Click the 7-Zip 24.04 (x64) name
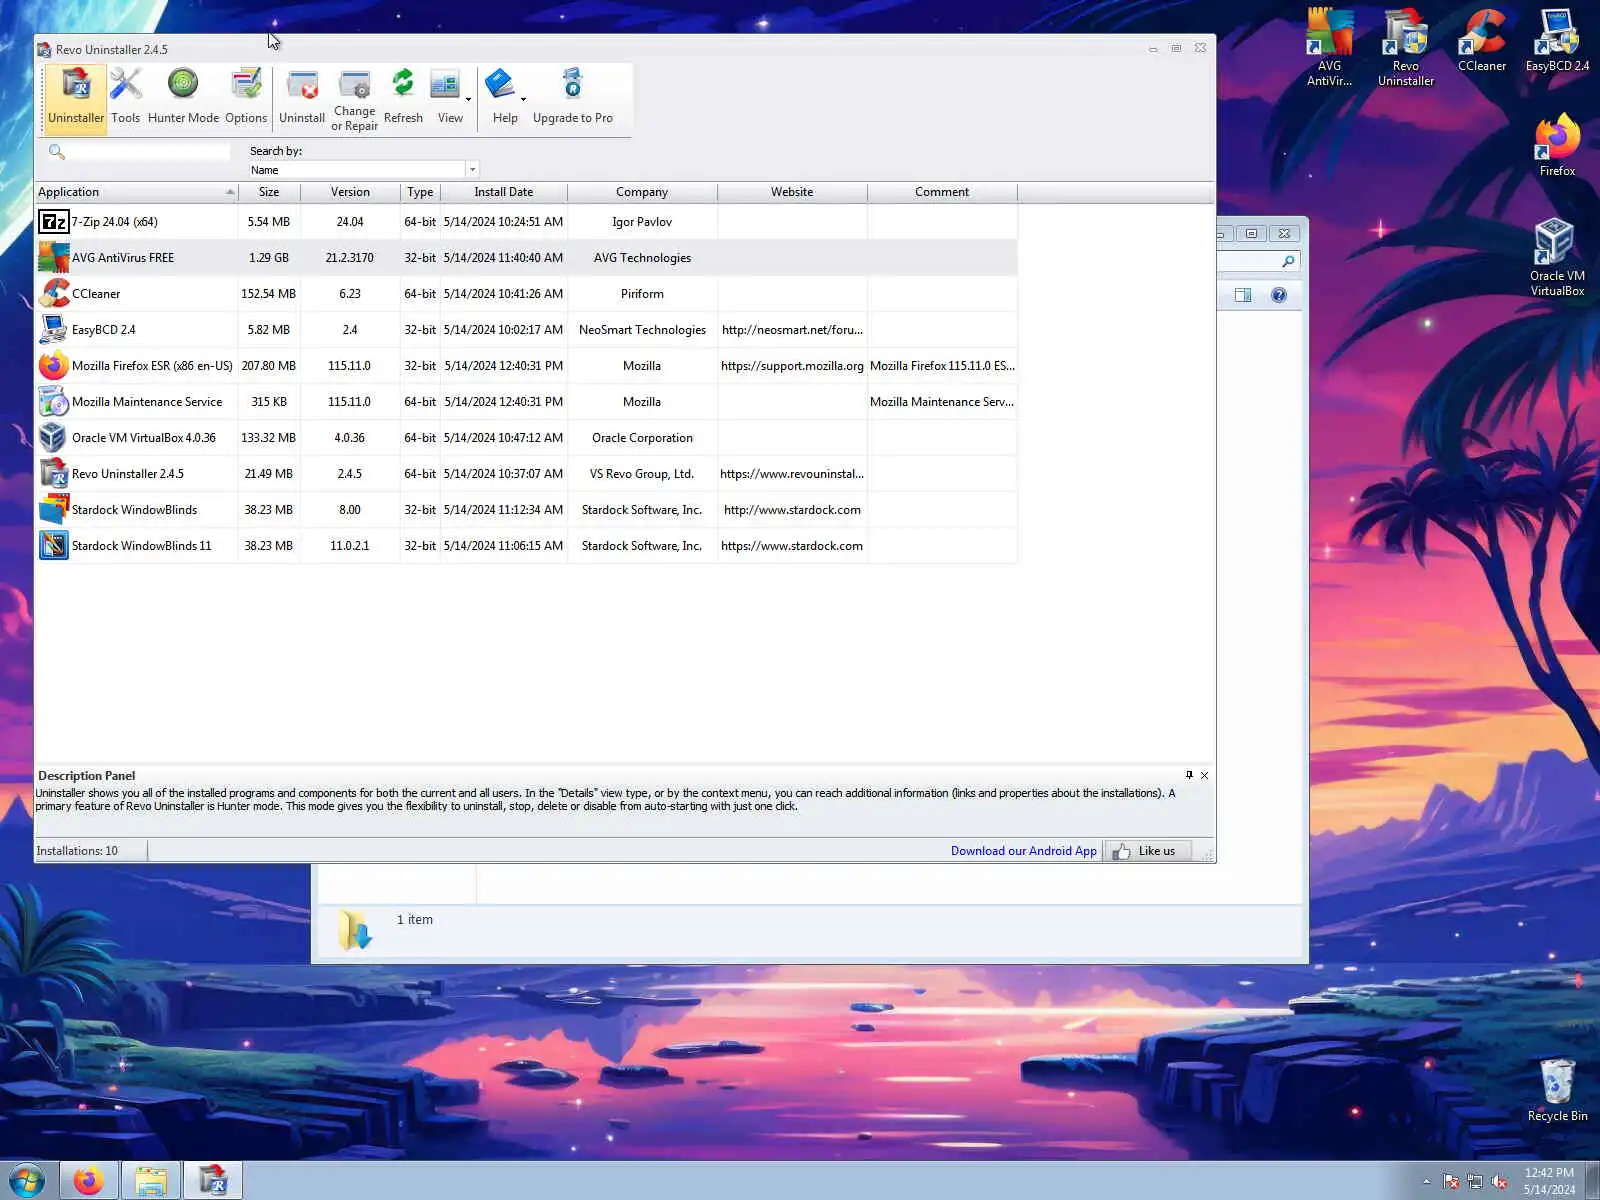The height and width of the screenshot is (1200, 1600). coord(114,222)
